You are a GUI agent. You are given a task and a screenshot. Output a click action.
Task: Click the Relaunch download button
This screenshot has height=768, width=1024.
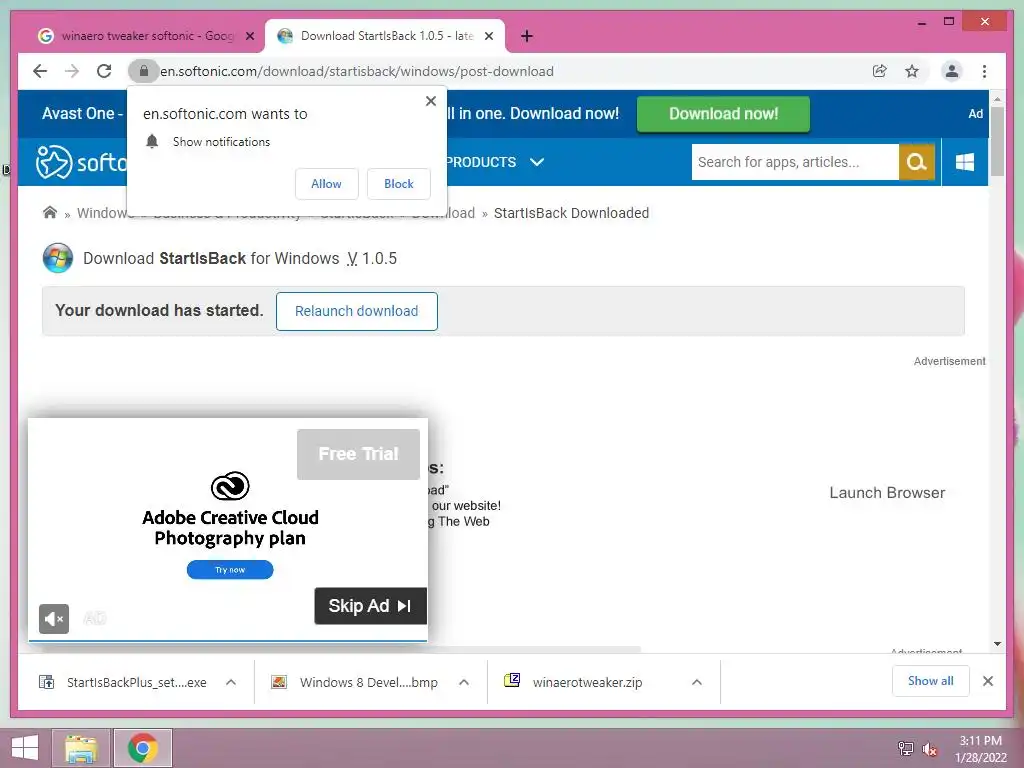(x=357, y=312)
